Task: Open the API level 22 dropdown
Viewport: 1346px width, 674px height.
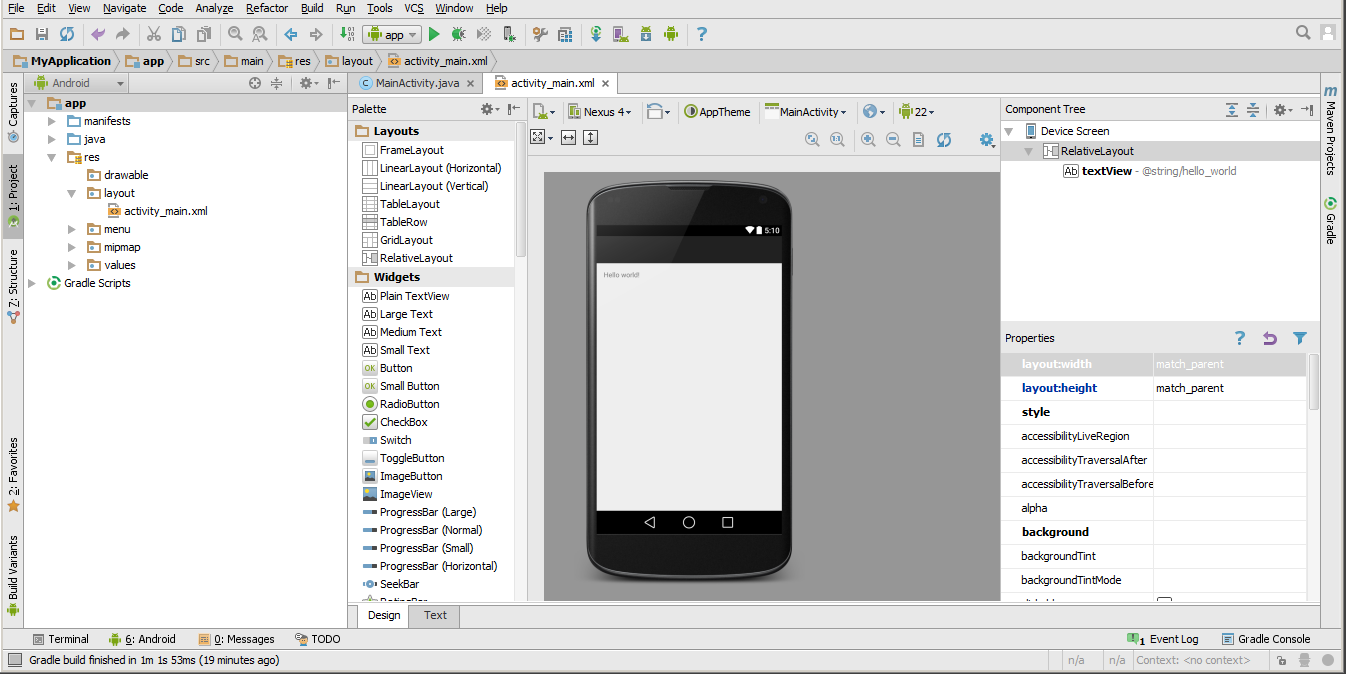Action: 919,111
